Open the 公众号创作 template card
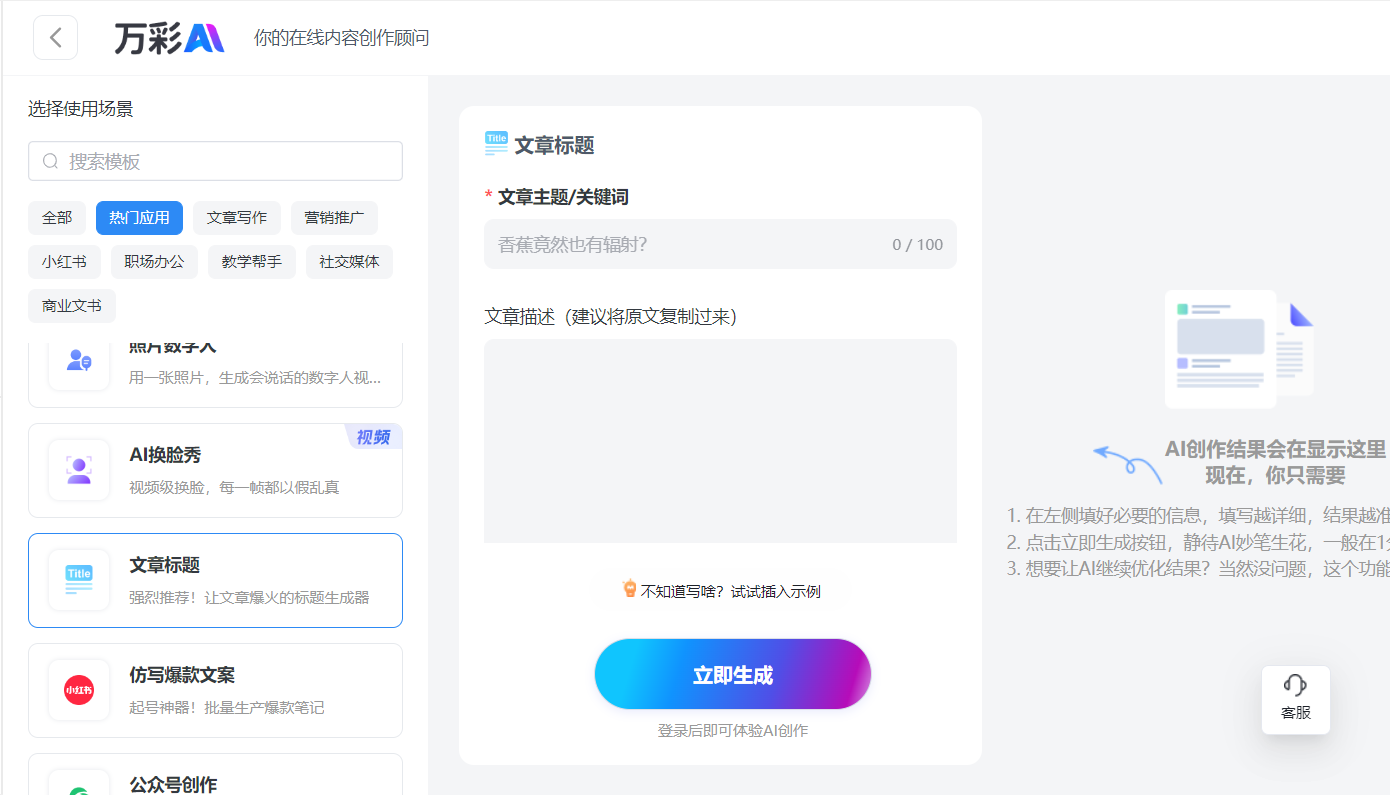This screenshot has height=795, width=1390. pyautogui.click(x=215, y=774)
